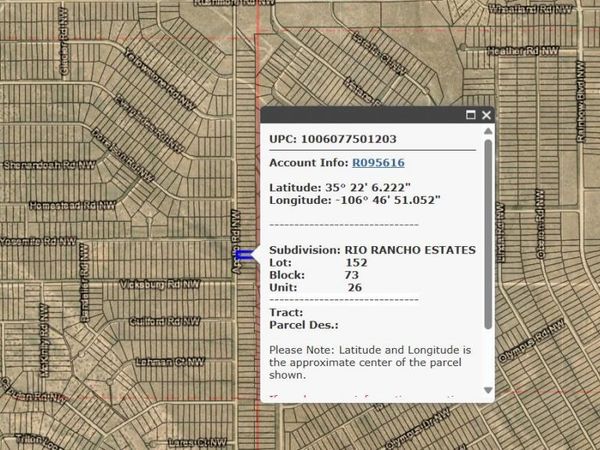Viewport: 600px width, 450px height.
Task: Click Shenandoah Rd NW street label
Action: 49,165
